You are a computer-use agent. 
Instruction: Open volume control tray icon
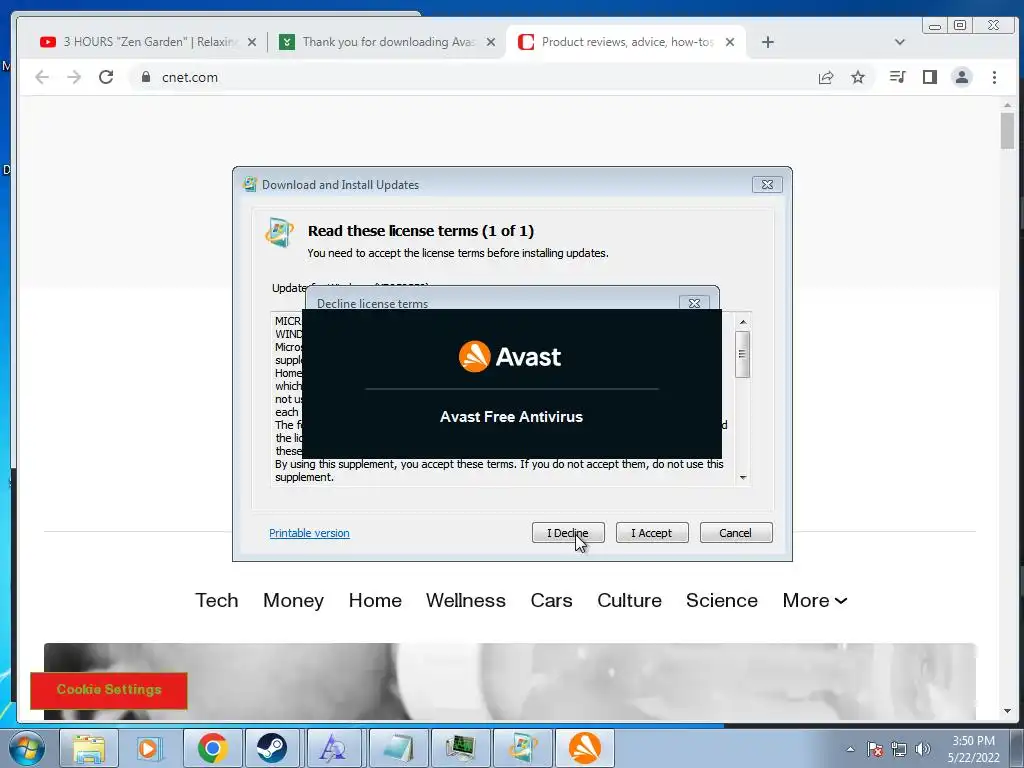(923, 749)
